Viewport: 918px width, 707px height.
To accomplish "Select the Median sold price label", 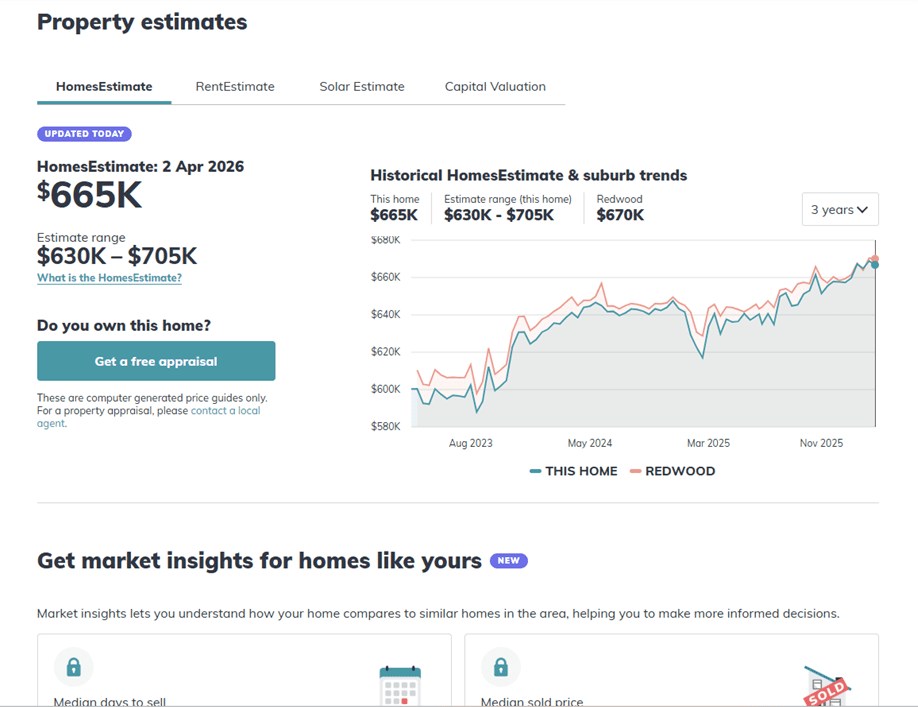I will pos(532,702).
